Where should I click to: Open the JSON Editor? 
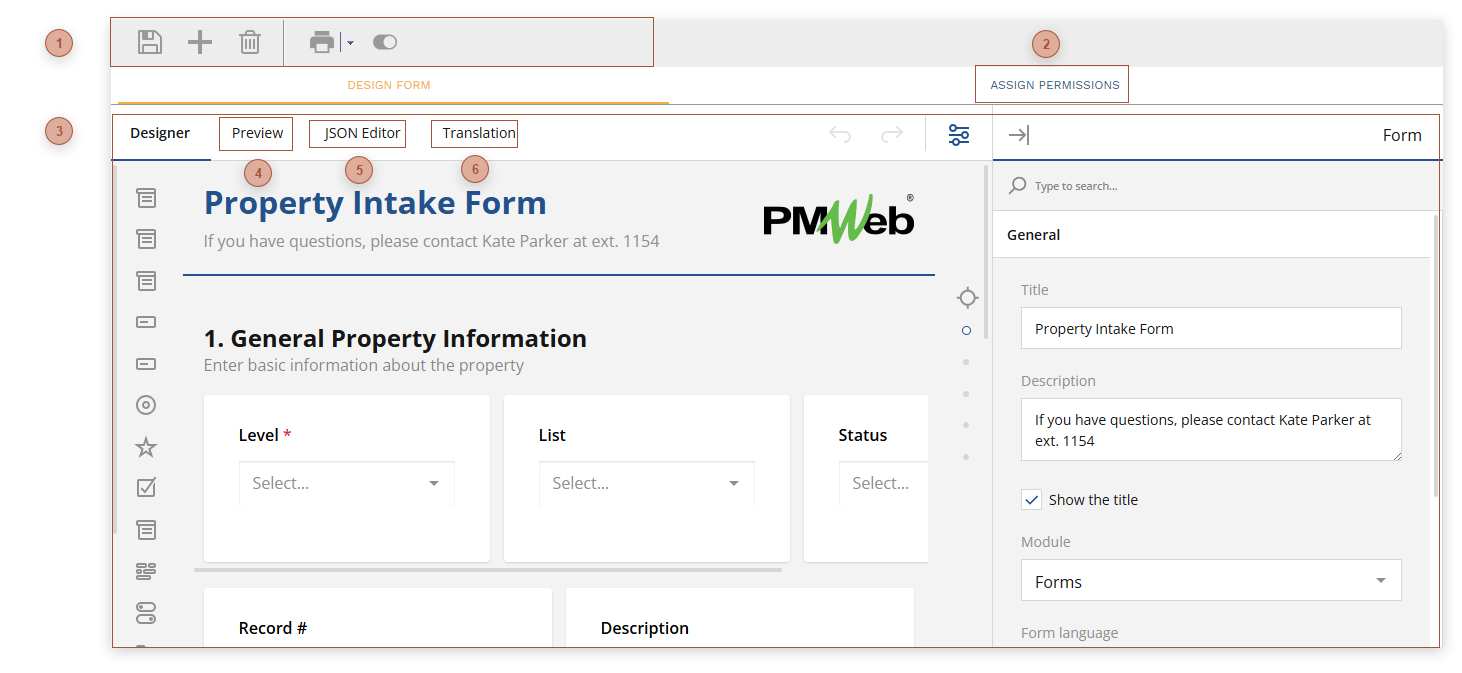(x=357, y=132)
